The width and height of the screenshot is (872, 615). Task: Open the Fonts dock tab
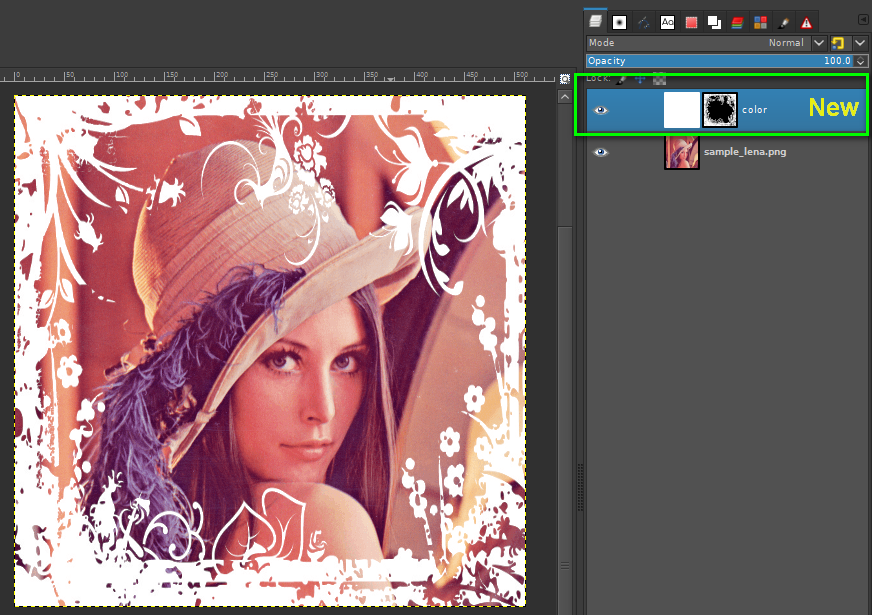(667, 22)
